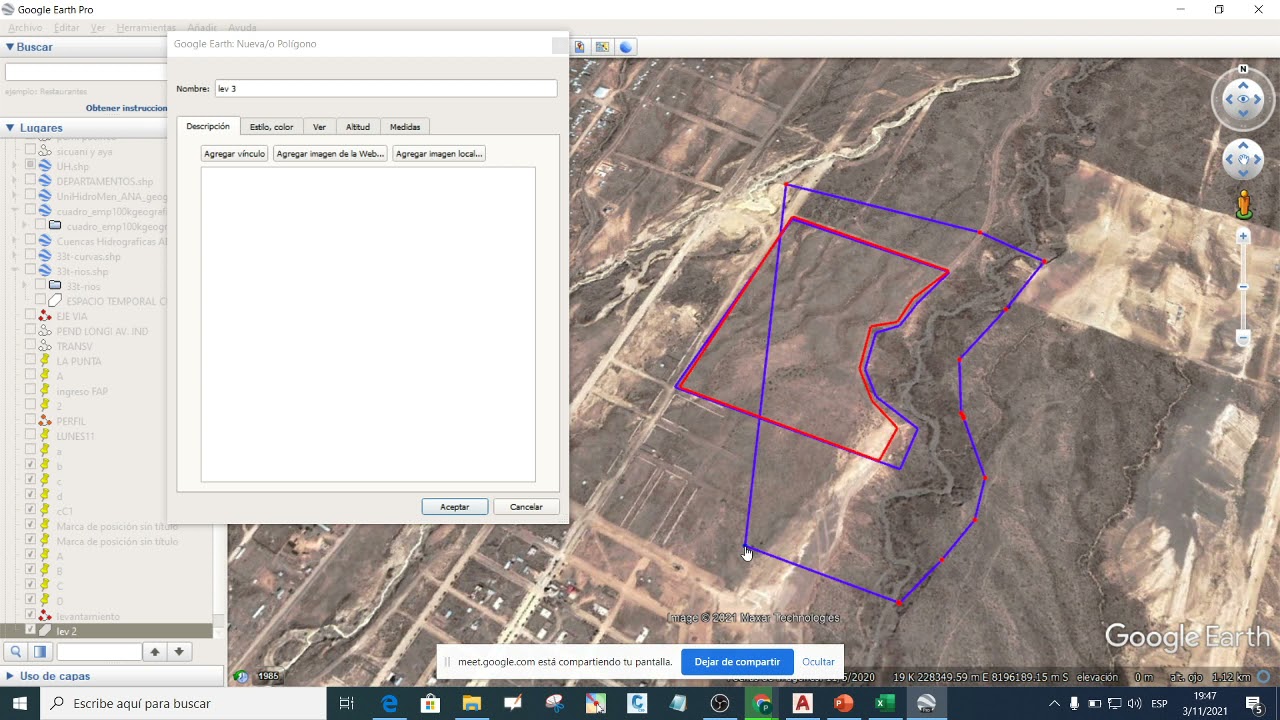Click the description text area
The width and height of the screenshot is (1280, 720).
click(x=368, y=325)
